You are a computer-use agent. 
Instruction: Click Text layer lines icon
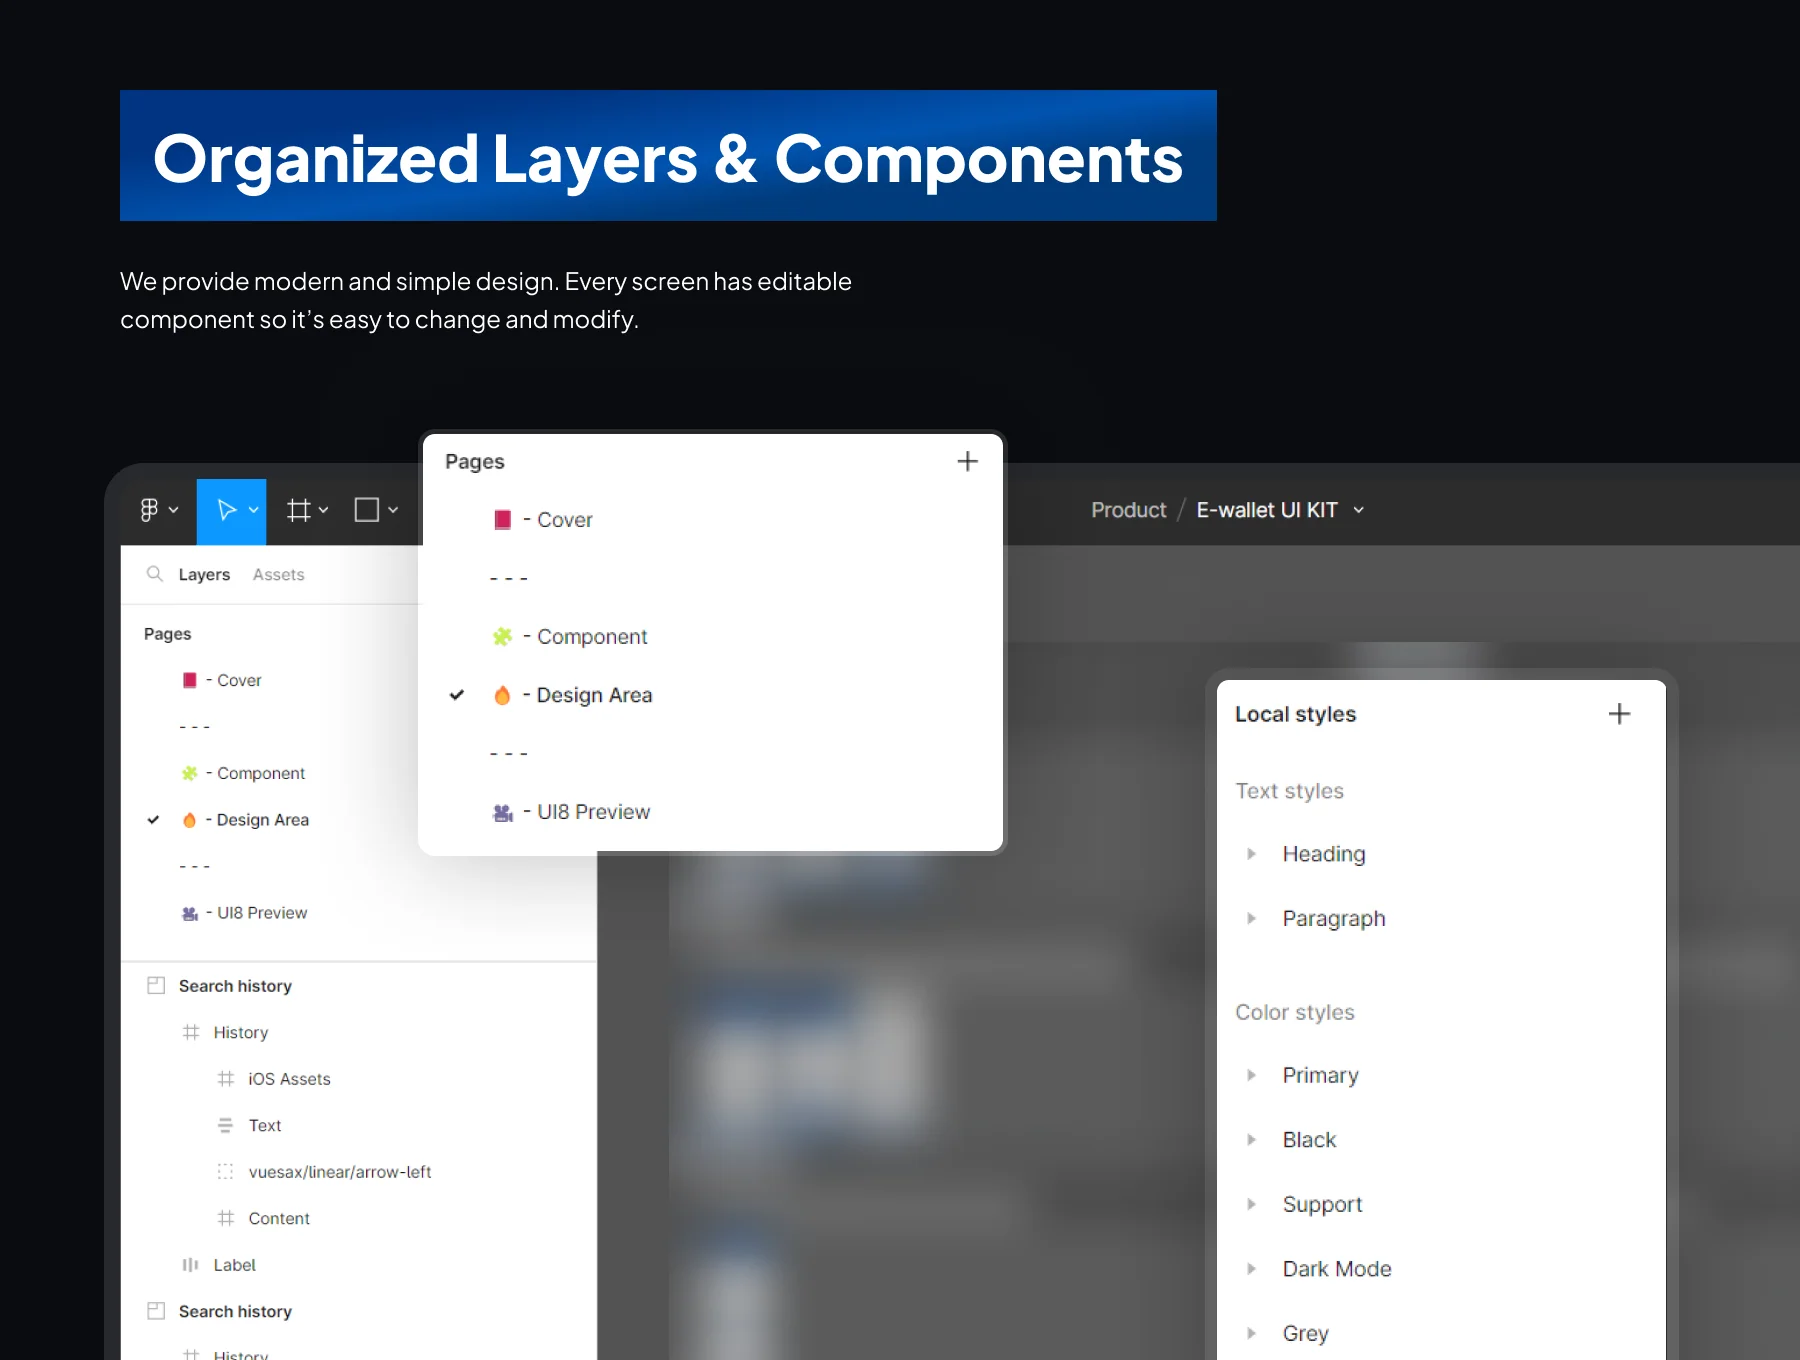click(226, 1125)
